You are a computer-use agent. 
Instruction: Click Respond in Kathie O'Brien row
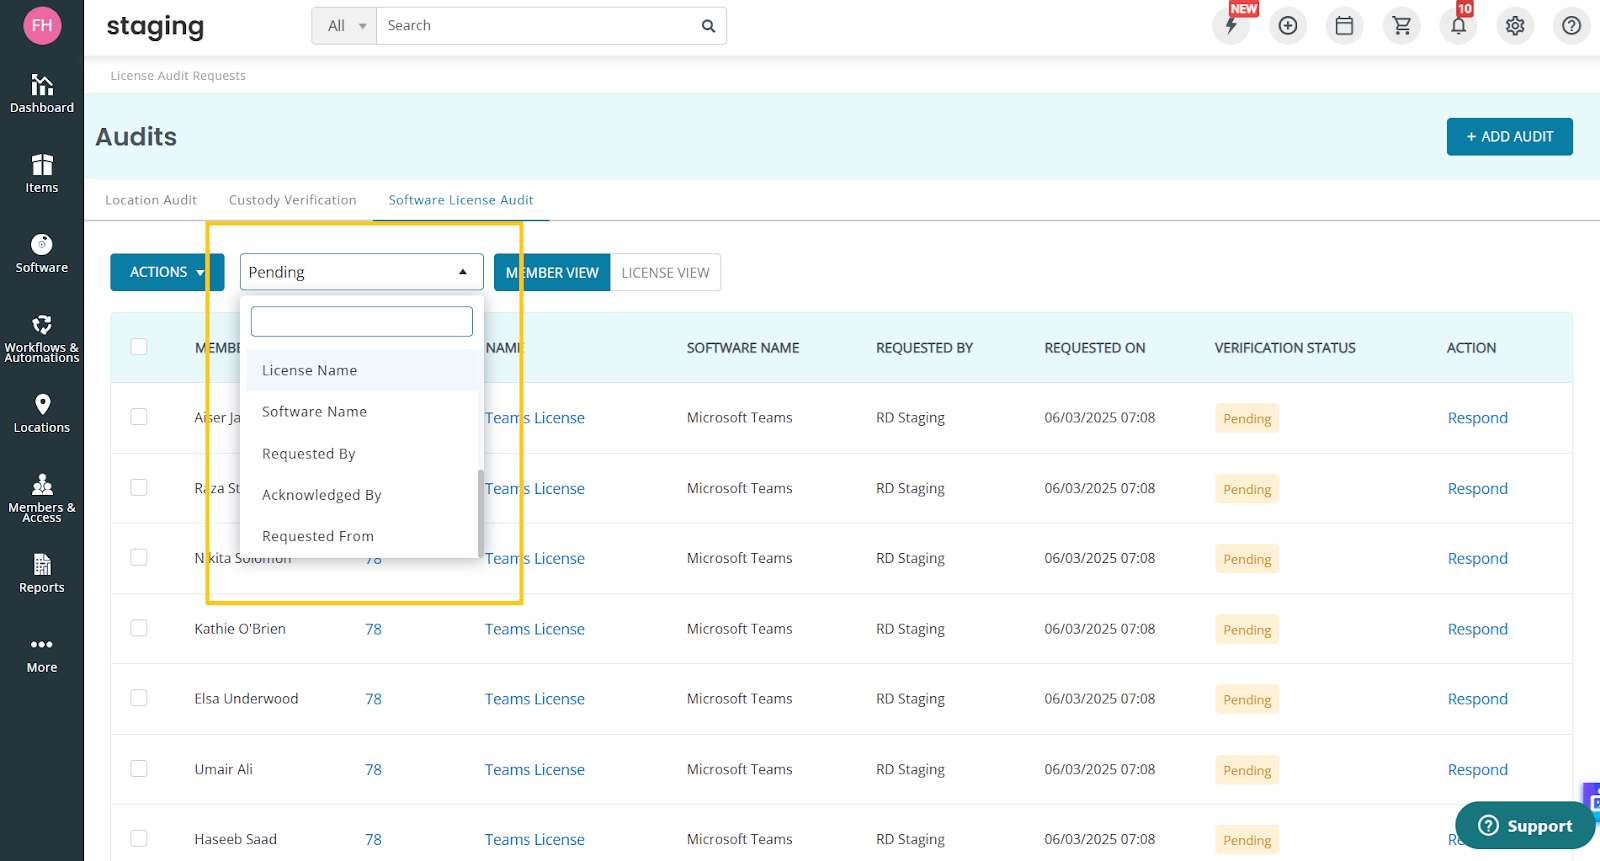click(1477, 629)
